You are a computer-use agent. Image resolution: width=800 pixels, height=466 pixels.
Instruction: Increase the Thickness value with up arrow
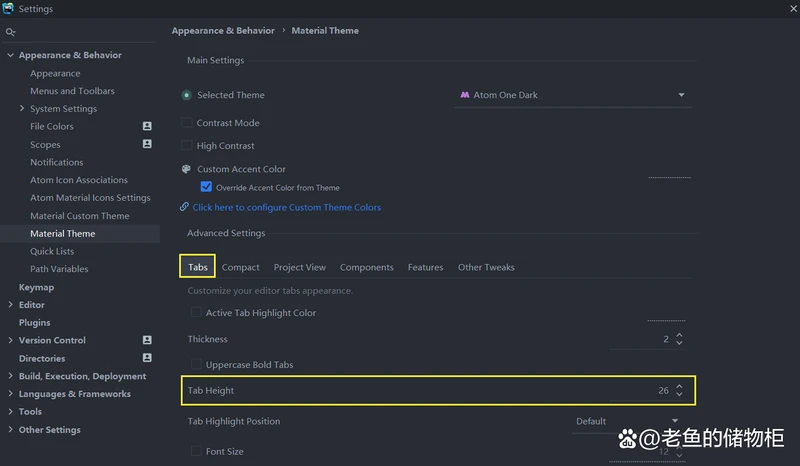[679, 335]
